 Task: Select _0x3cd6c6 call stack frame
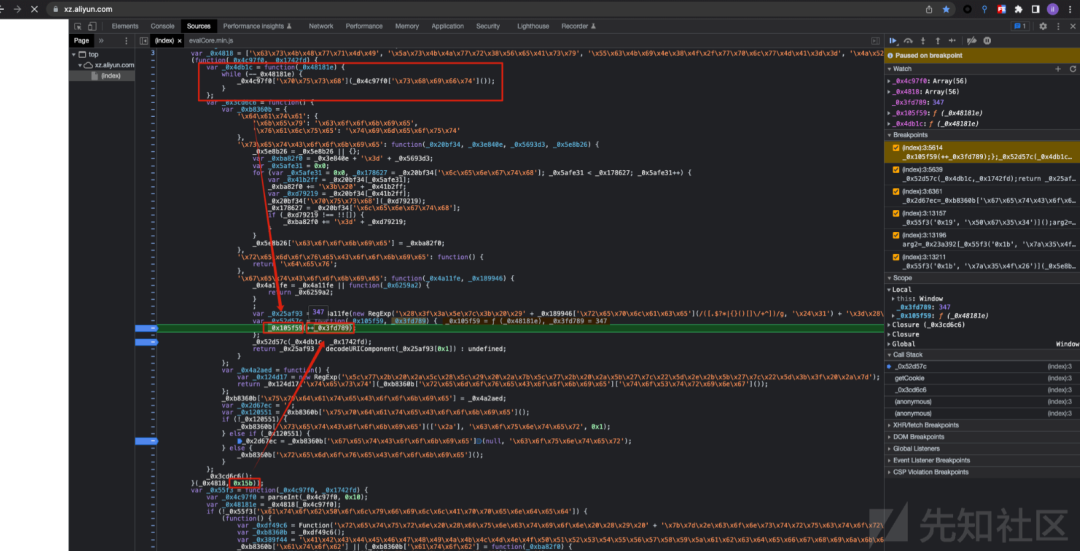982,389
